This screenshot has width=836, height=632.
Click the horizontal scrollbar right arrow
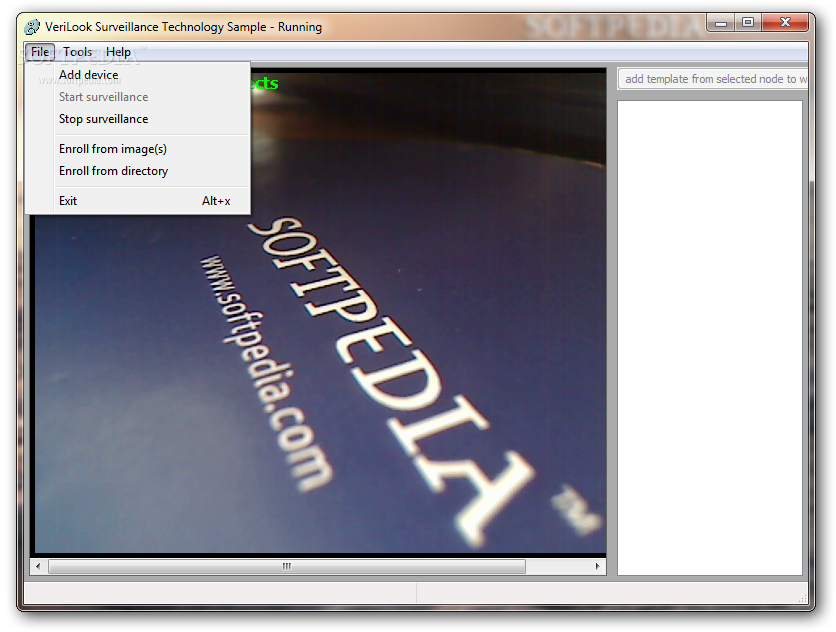click(x=598, y=566)
